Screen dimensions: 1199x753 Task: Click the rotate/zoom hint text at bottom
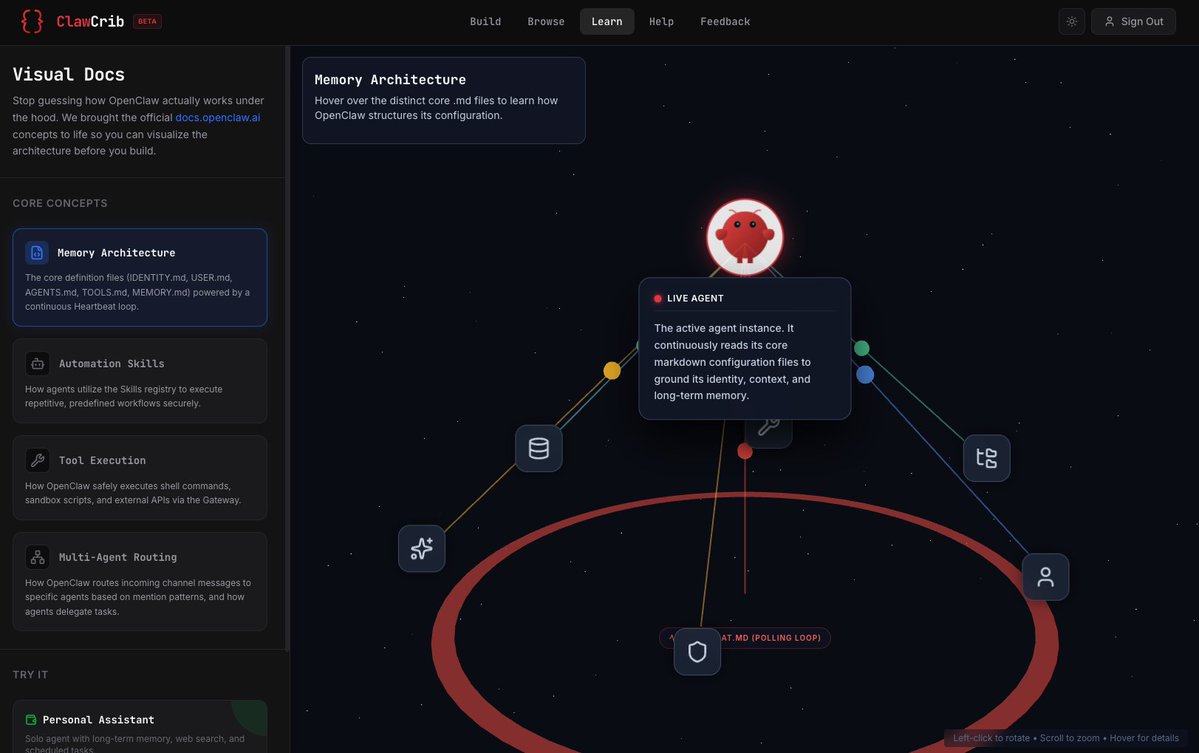1066,738
